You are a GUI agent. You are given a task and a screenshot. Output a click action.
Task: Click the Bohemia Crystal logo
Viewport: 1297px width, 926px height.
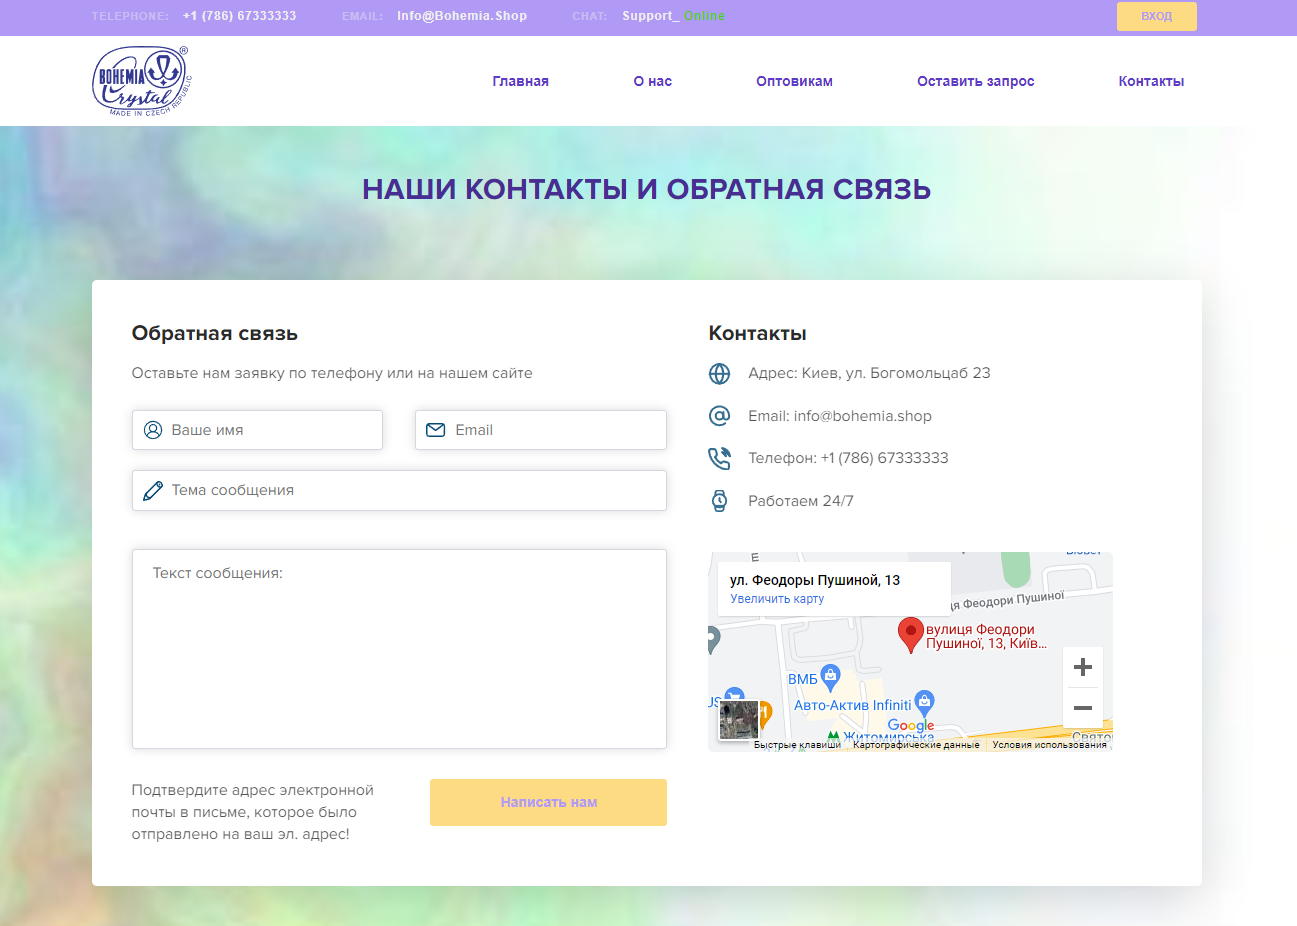tap(141, 82)
